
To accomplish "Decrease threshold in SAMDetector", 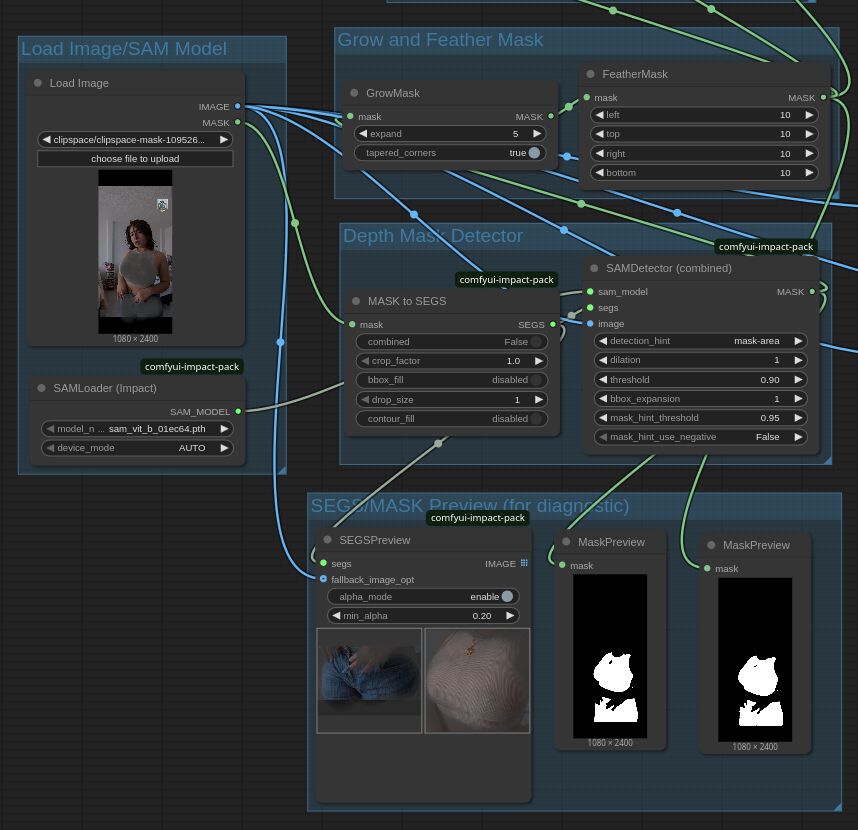I will [x=603, y=379].
